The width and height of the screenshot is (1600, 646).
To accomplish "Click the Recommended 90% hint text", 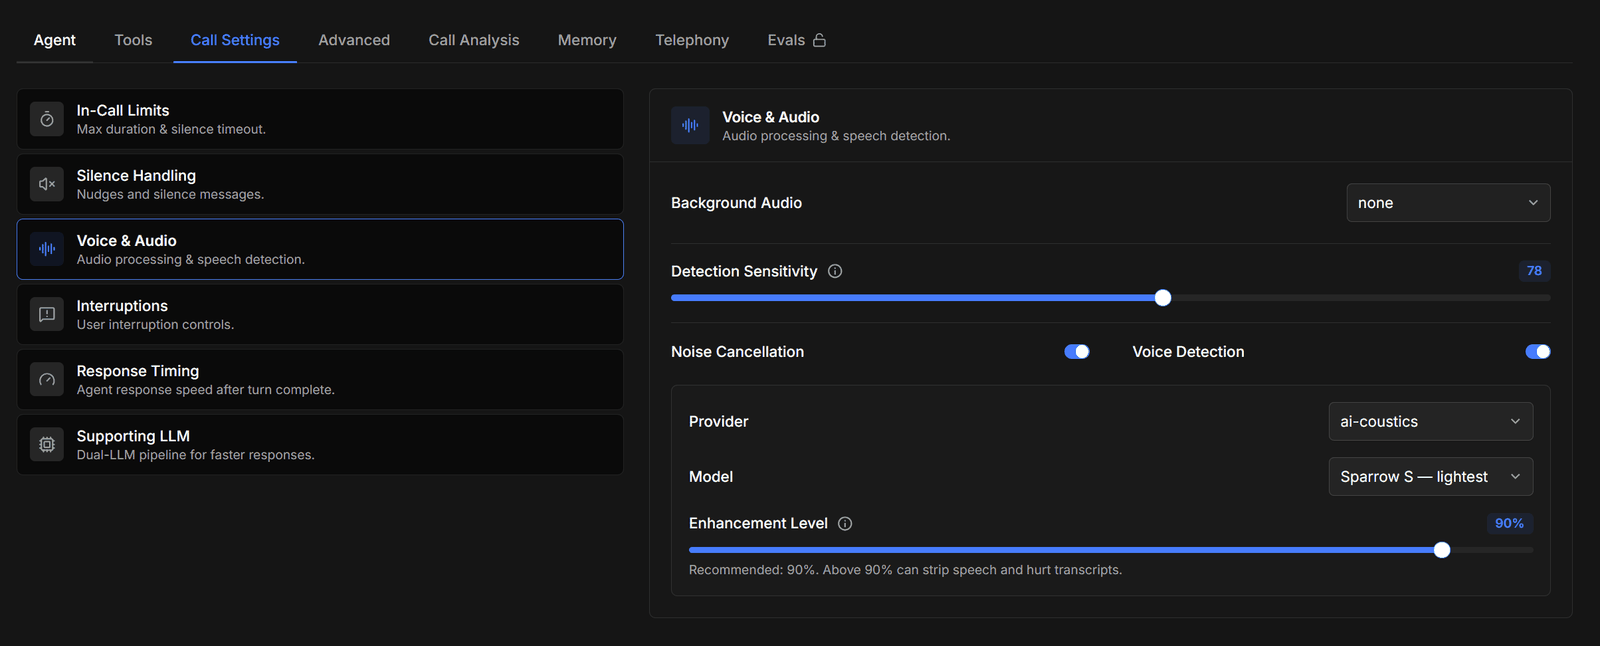I will (x=905, y=570).
